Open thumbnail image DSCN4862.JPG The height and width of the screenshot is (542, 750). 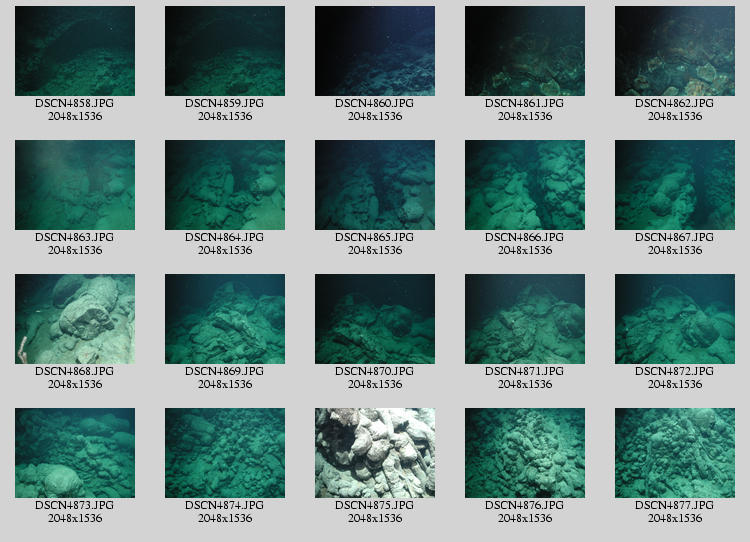pos(675,51)
